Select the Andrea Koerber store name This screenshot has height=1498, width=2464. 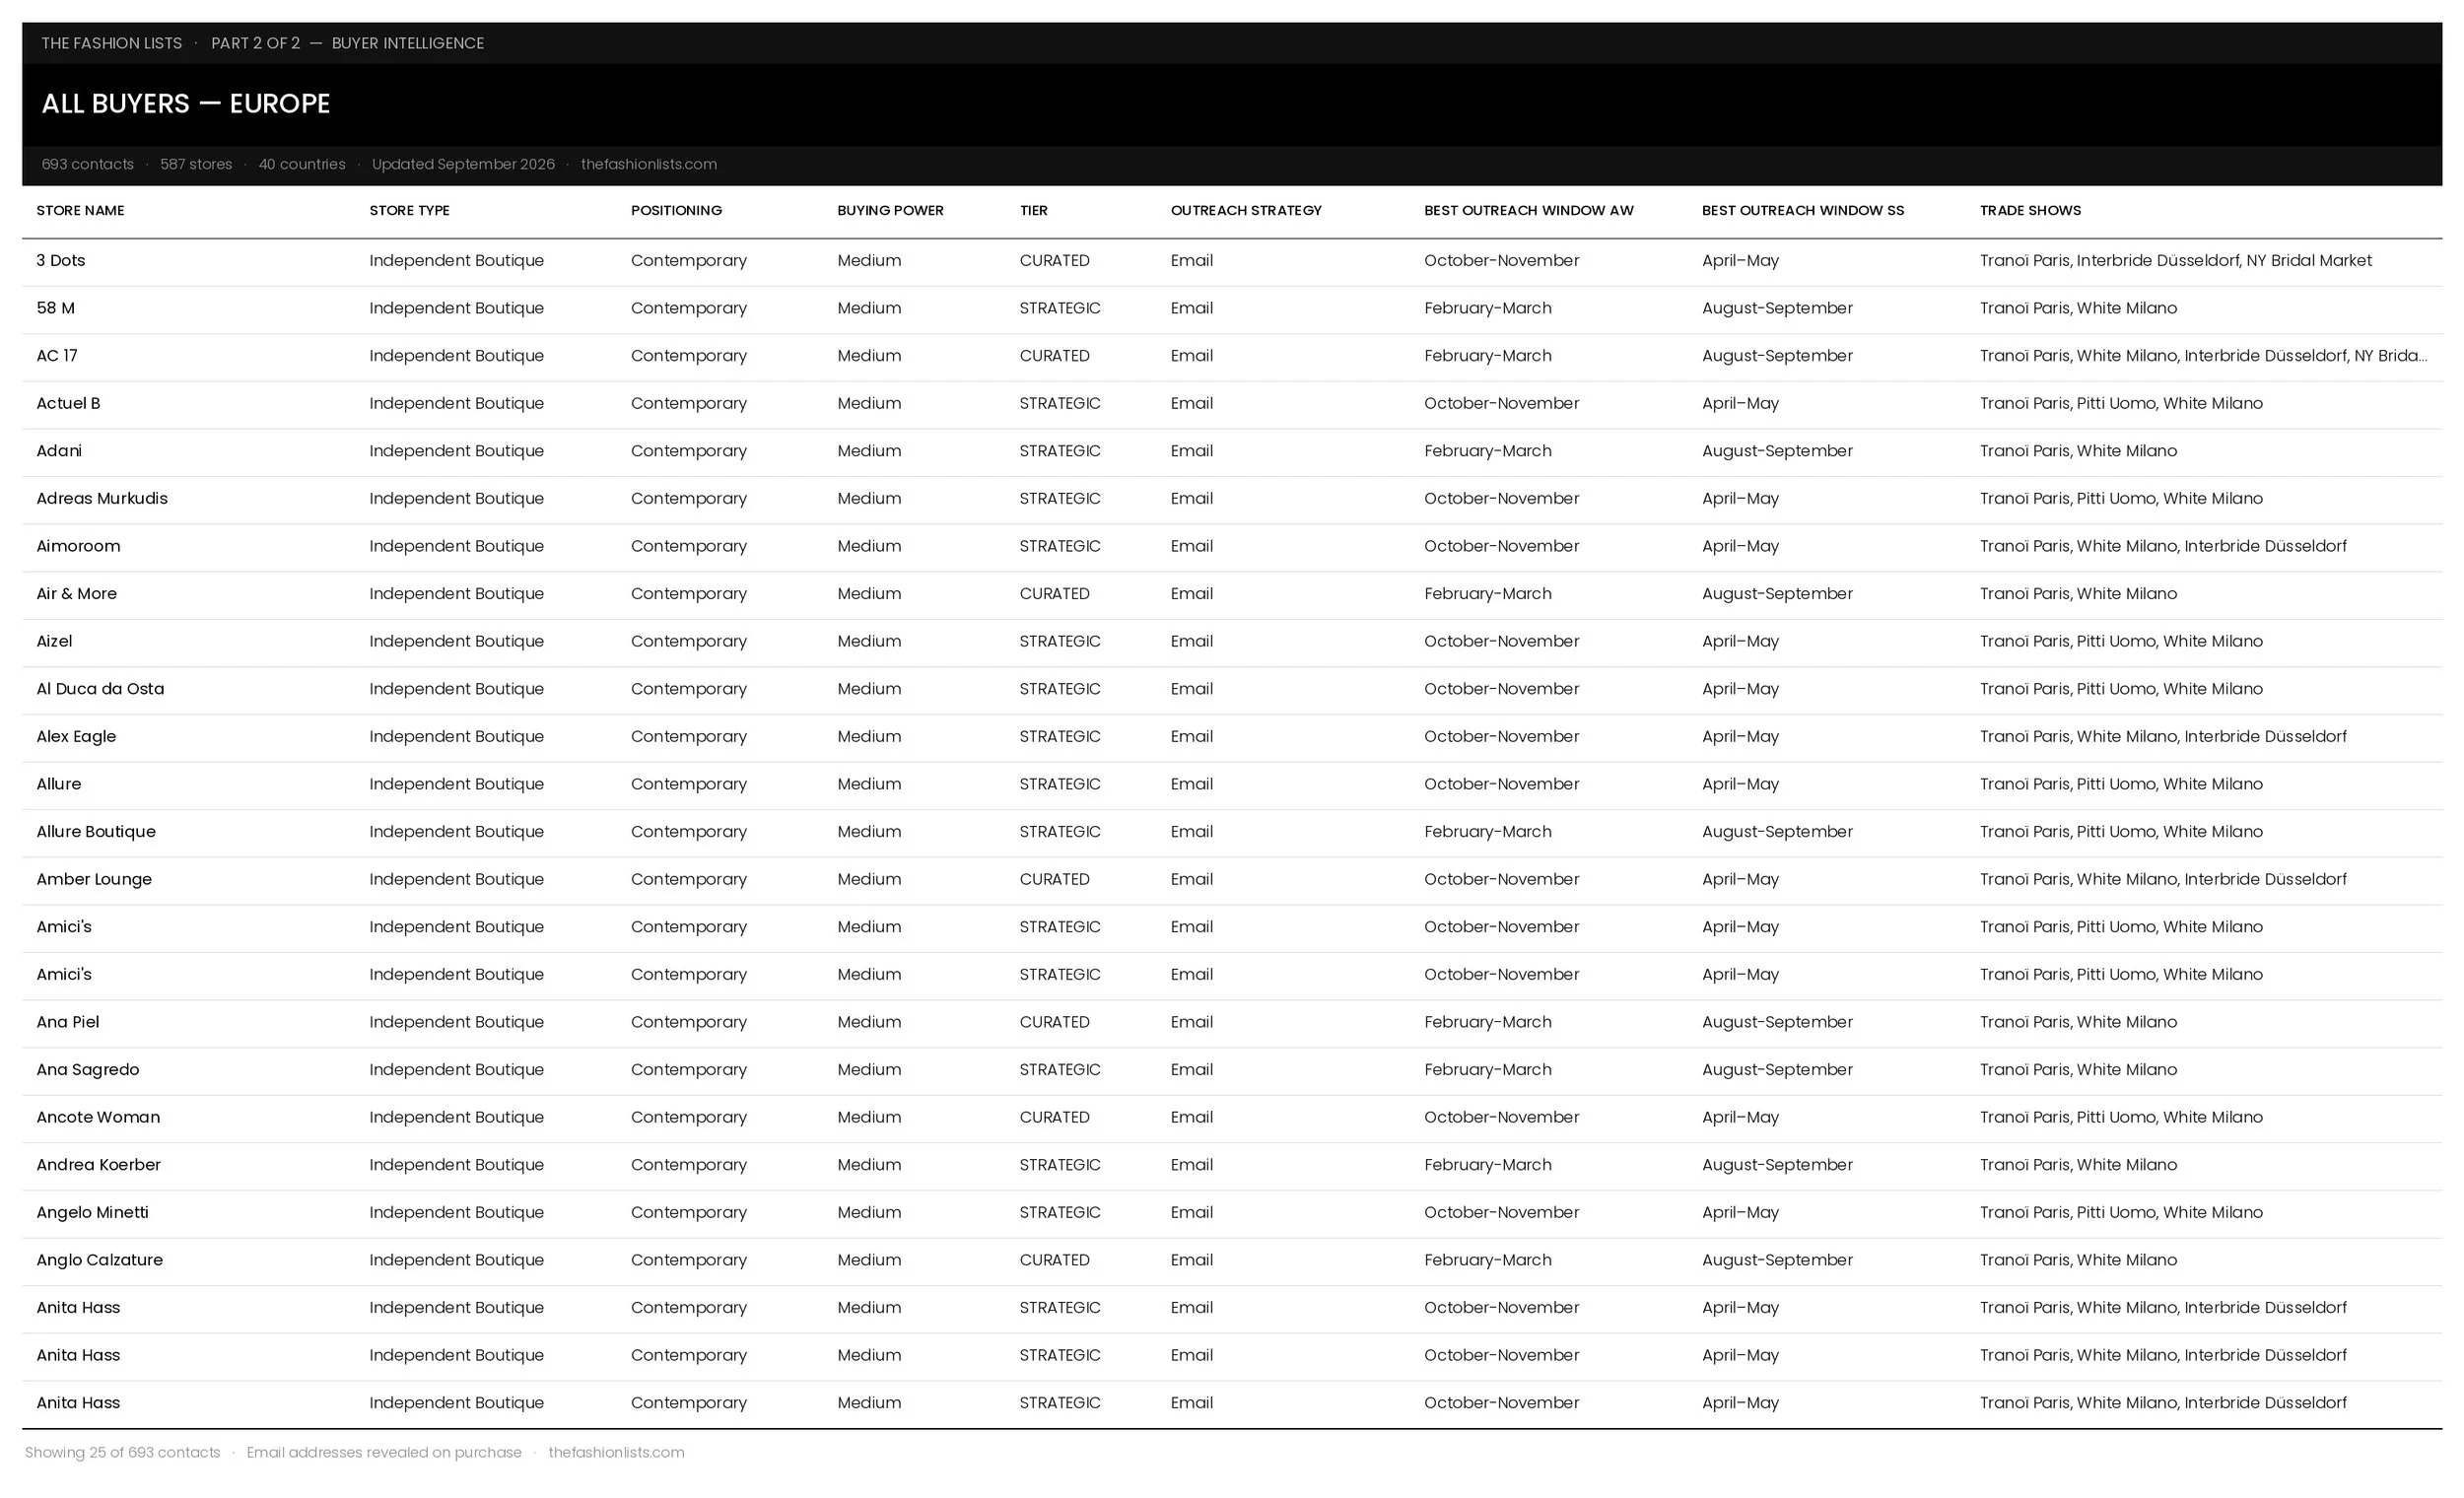point(98,1164)
